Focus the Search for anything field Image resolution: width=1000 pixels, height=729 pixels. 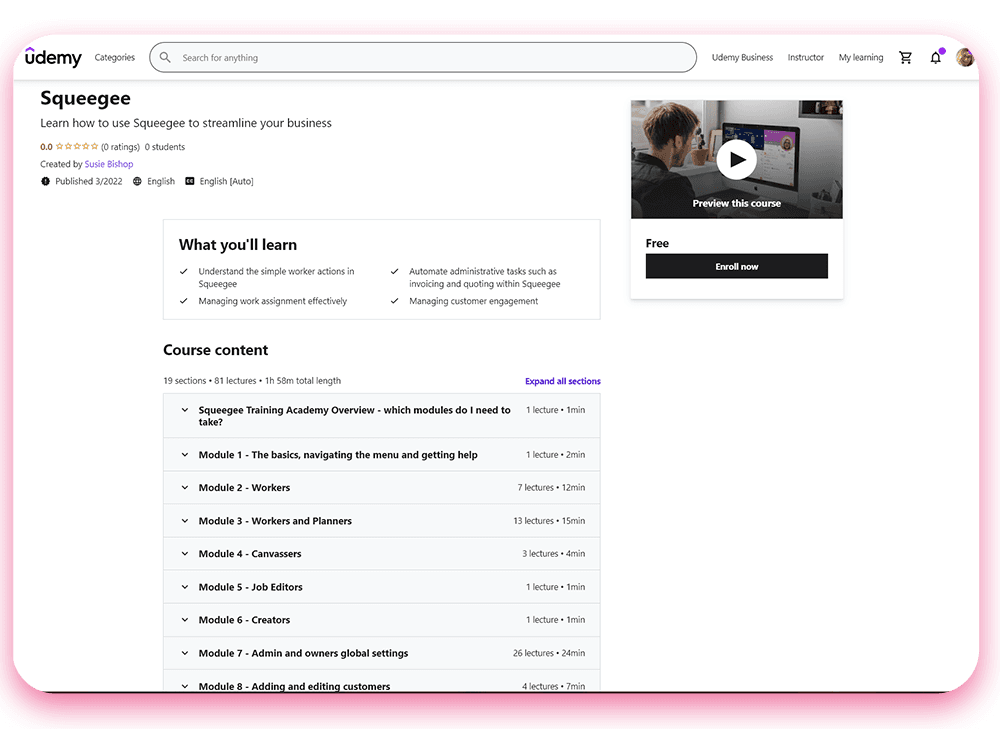[430, 58]
